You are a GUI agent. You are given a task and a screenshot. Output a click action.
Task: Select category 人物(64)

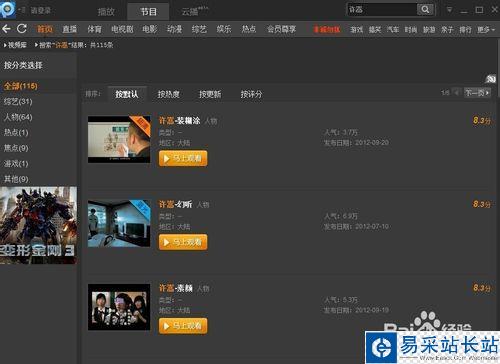pyautogui.click(x=18, y=117)
